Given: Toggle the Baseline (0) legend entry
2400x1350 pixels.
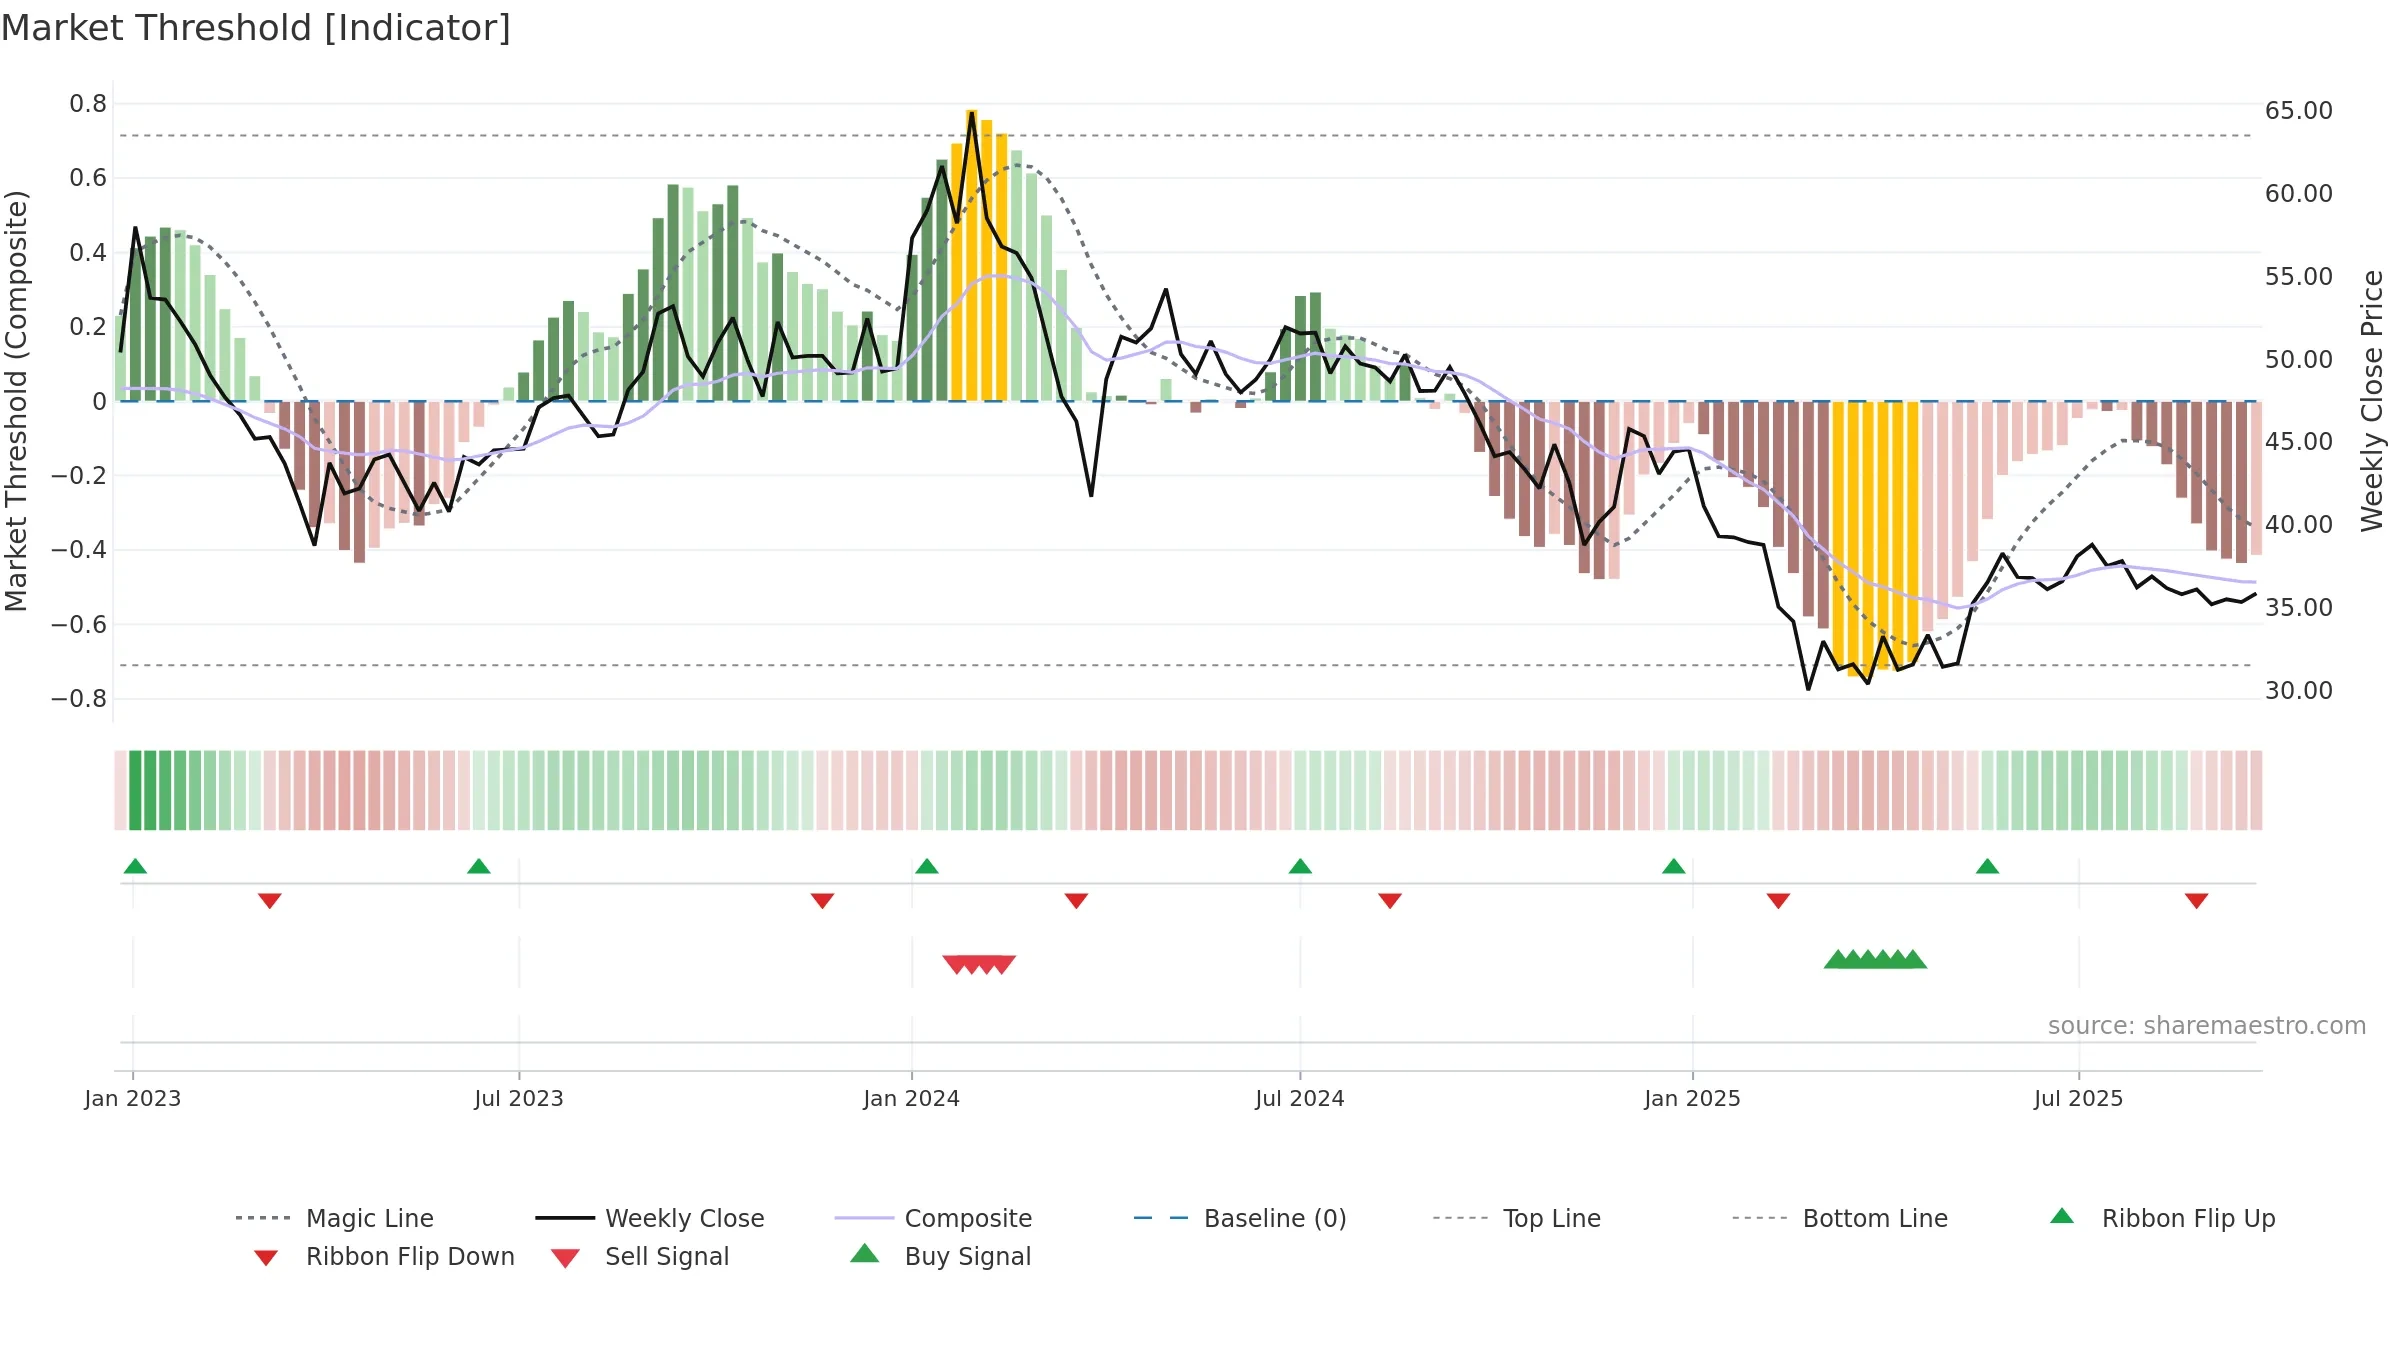Looking at the screenshot, I should click(1240, 1218).
